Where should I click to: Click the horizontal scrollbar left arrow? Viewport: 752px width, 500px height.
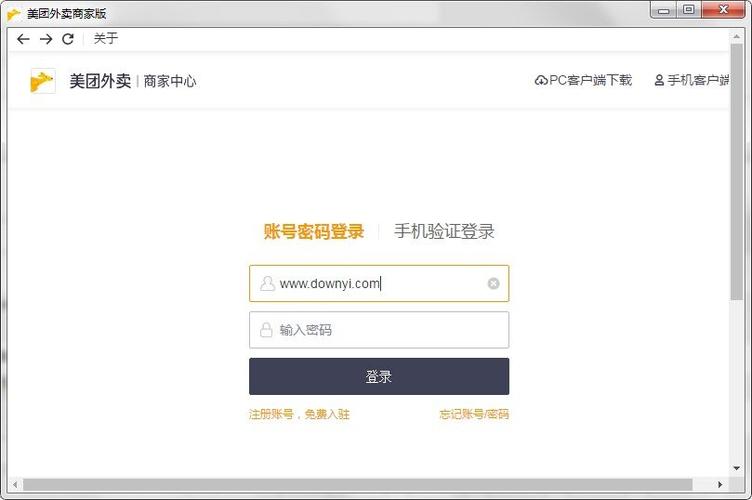[15, 485]
